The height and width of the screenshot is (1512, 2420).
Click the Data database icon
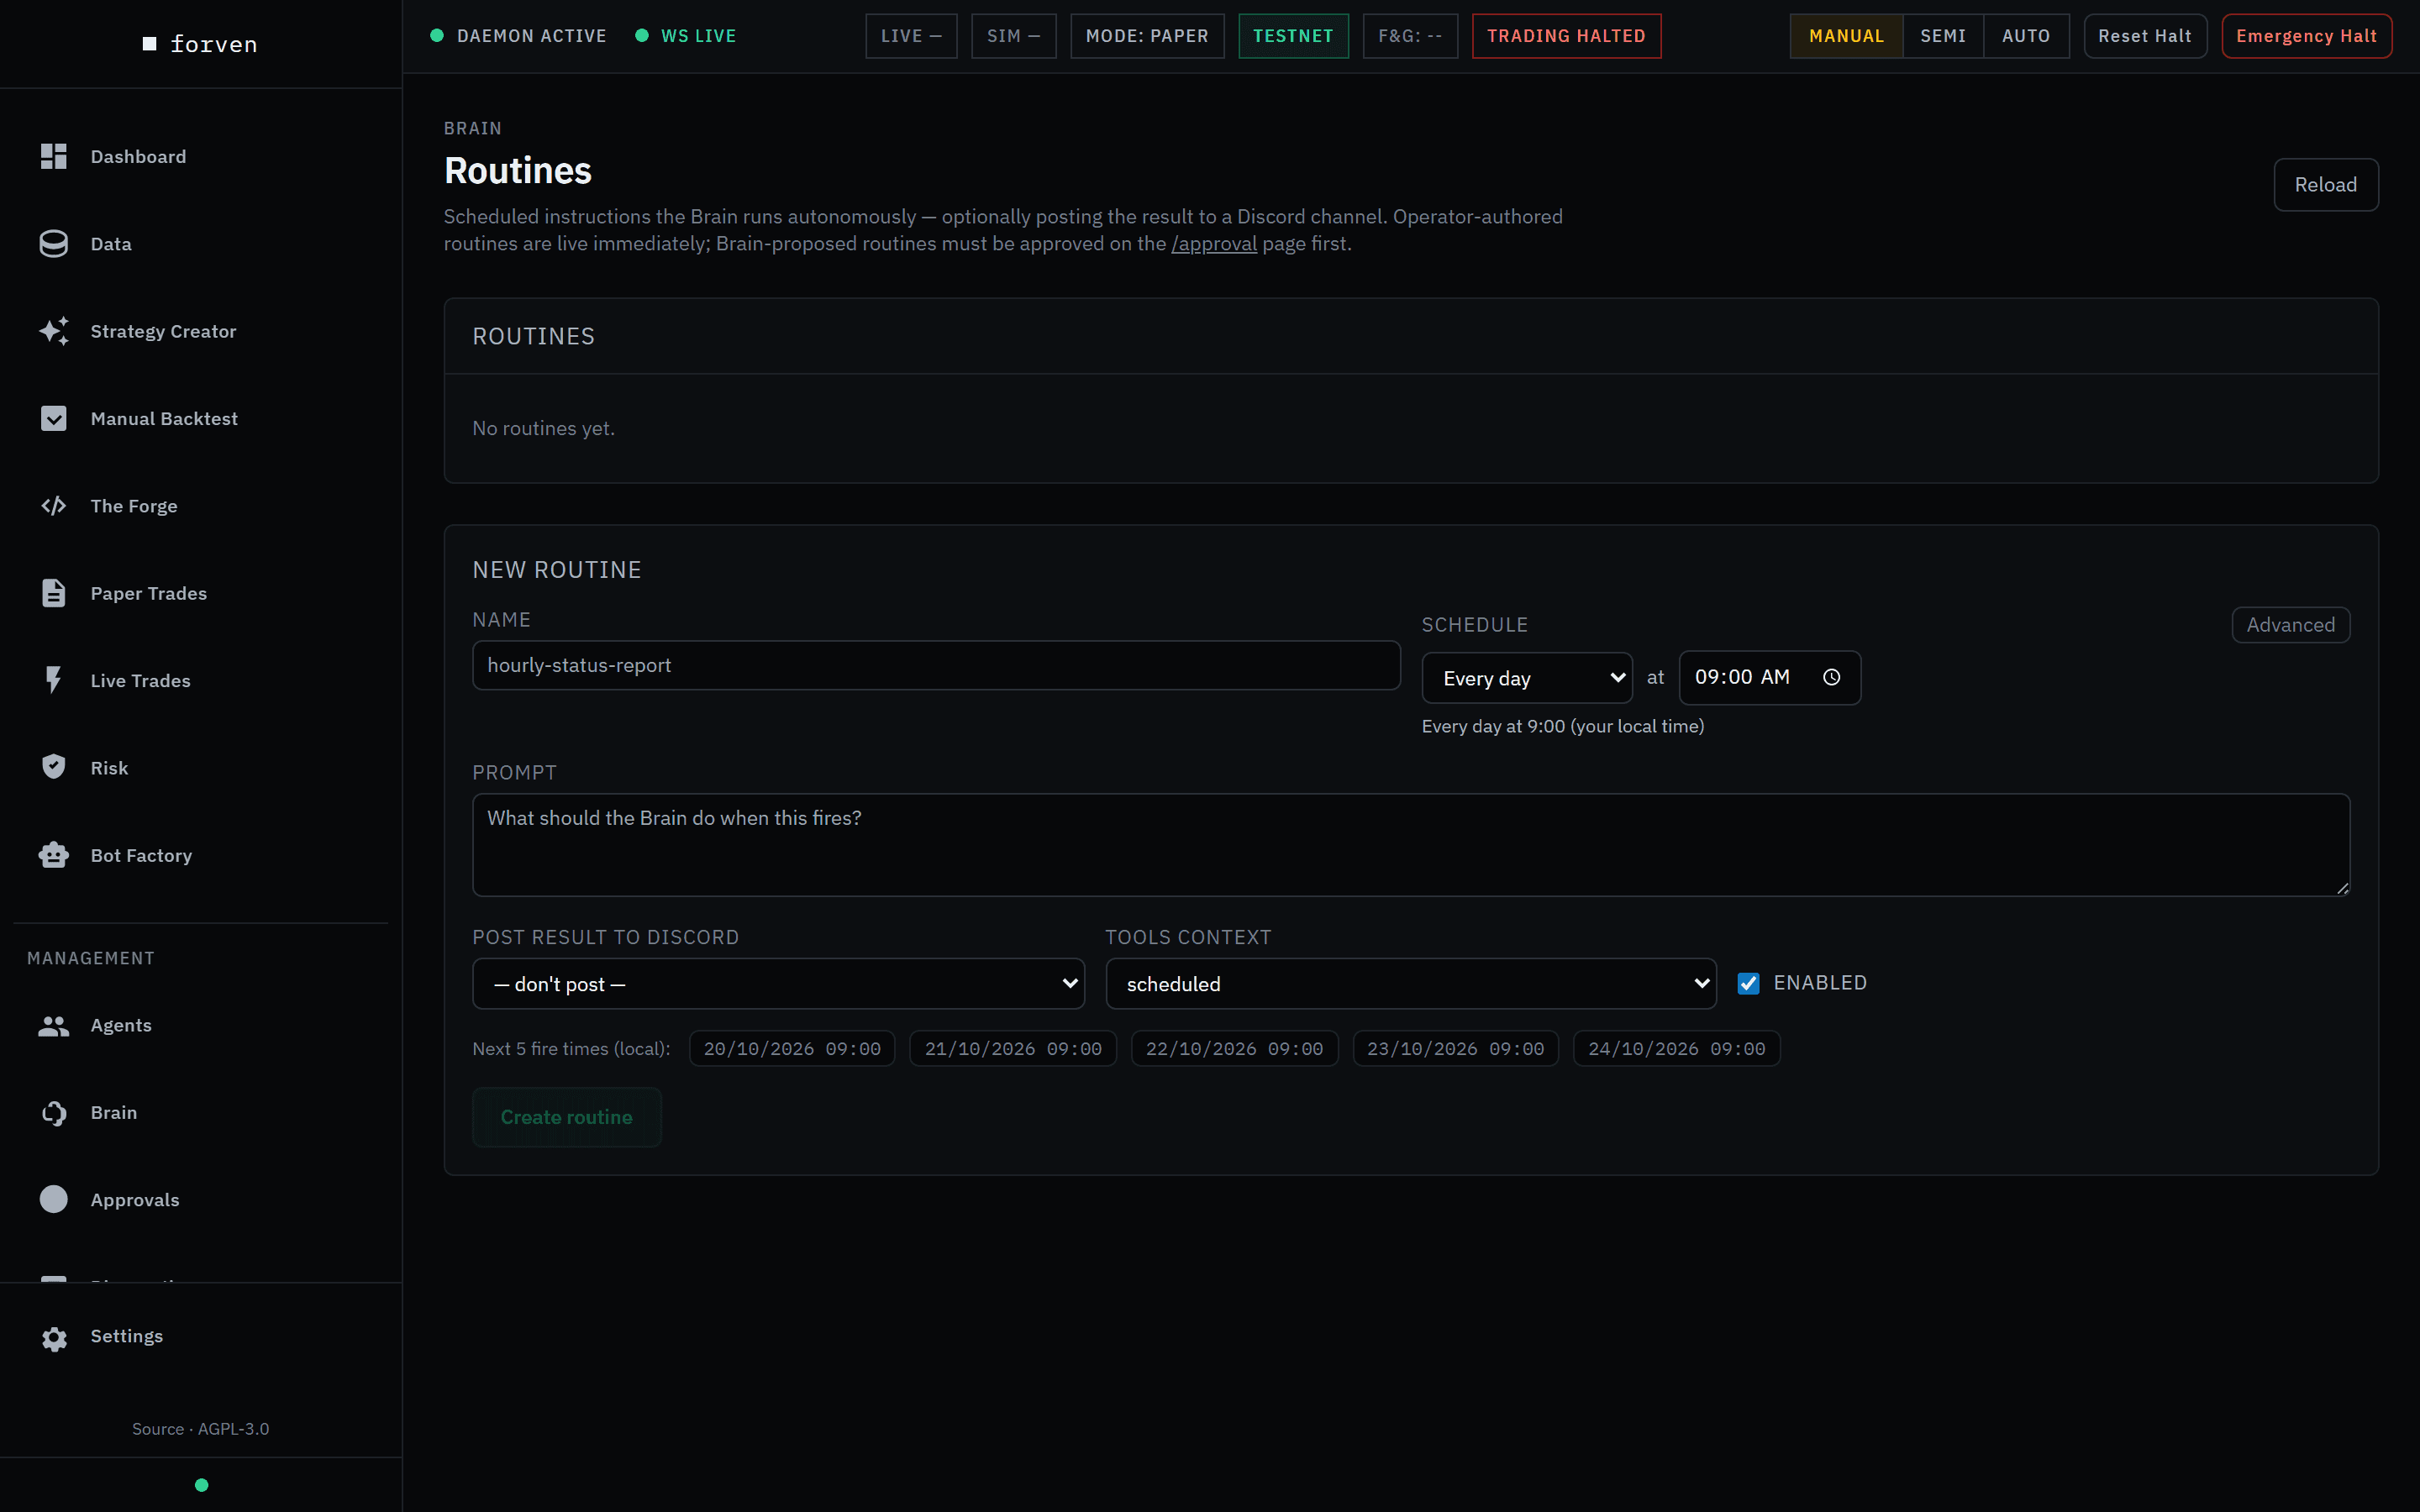point(54,244)
